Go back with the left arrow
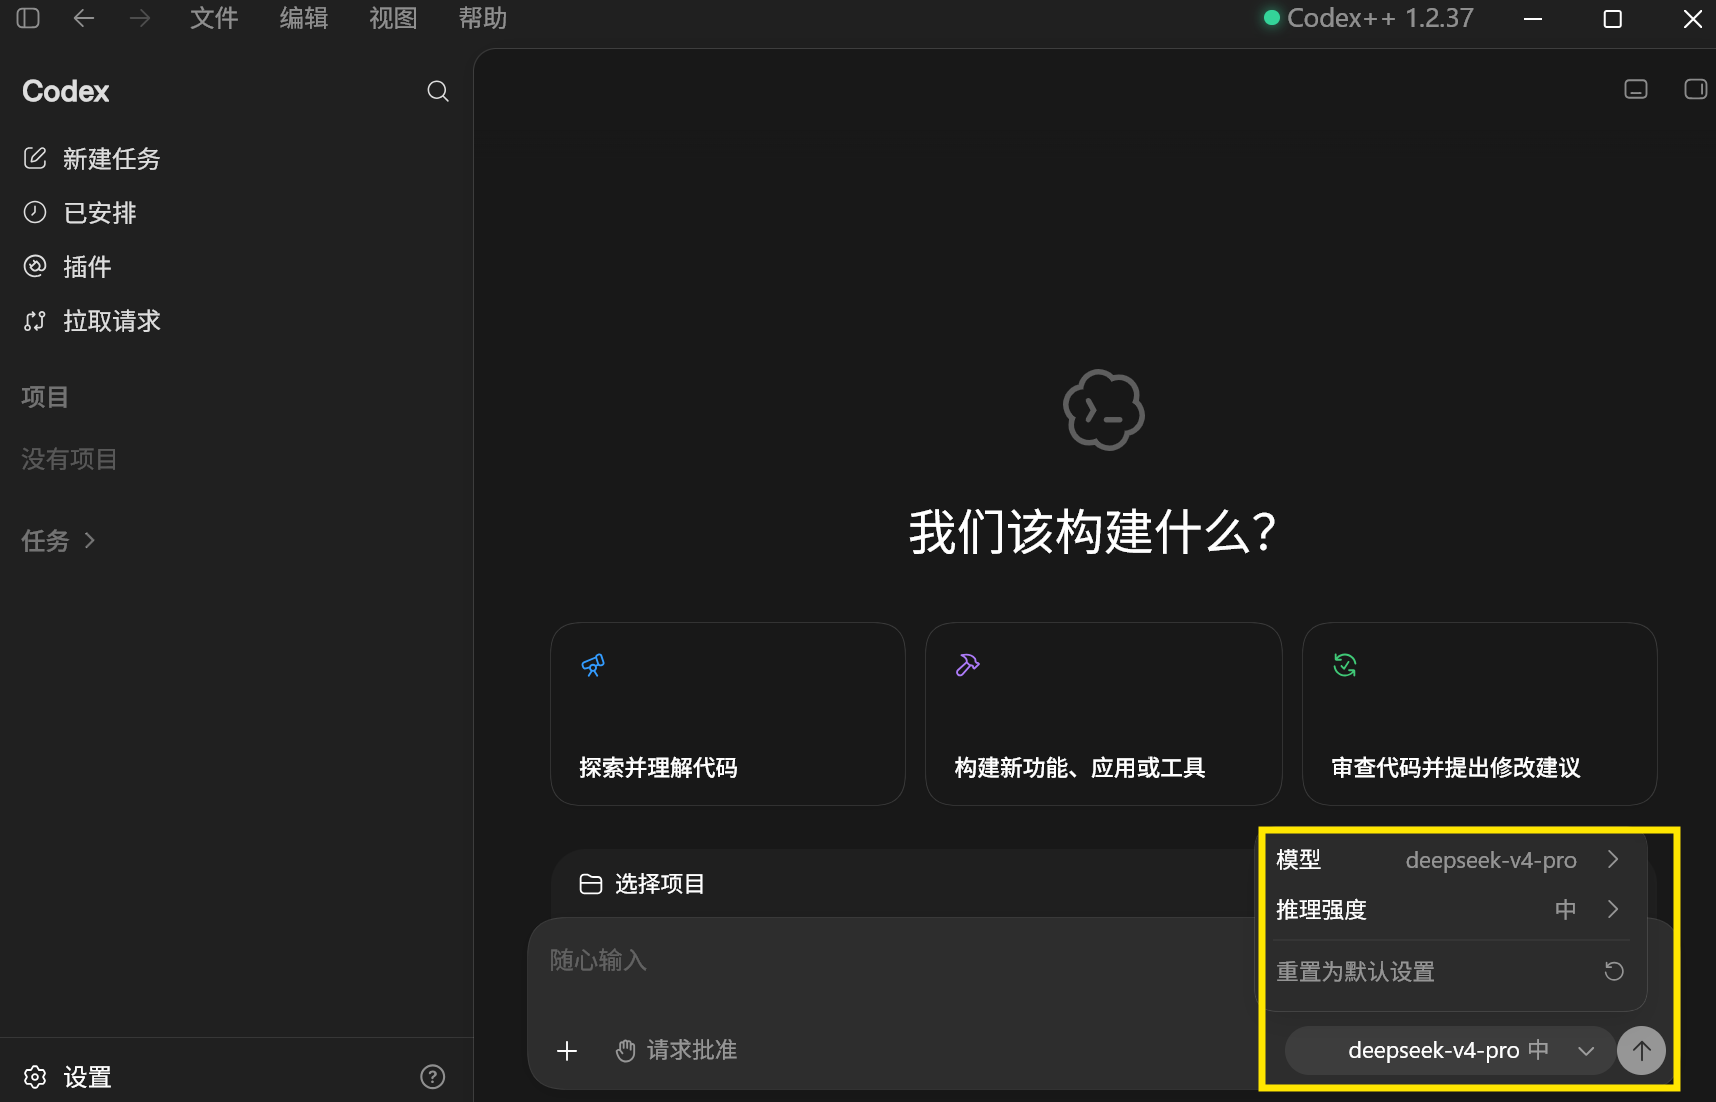This screenshot has width=1716, height=1102. [x=84, y=18]
